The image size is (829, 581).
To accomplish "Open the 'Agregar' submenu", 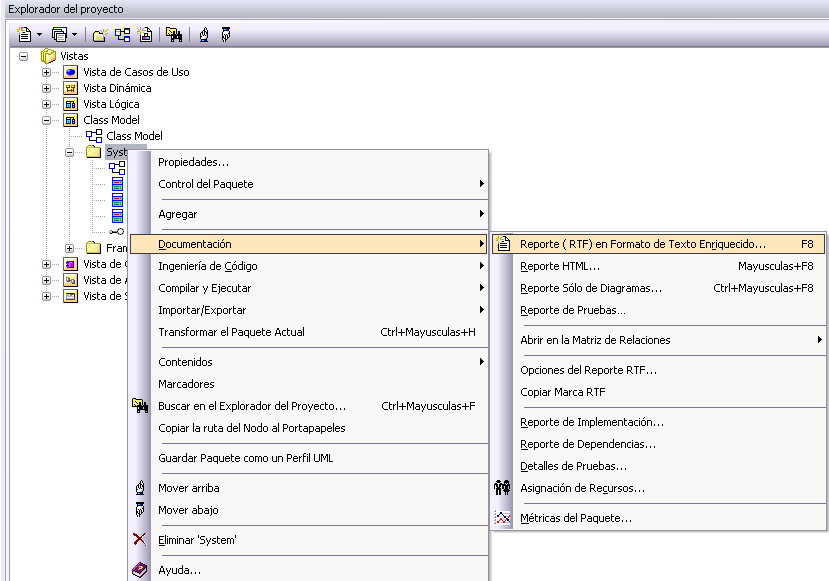I will (309, 214).
